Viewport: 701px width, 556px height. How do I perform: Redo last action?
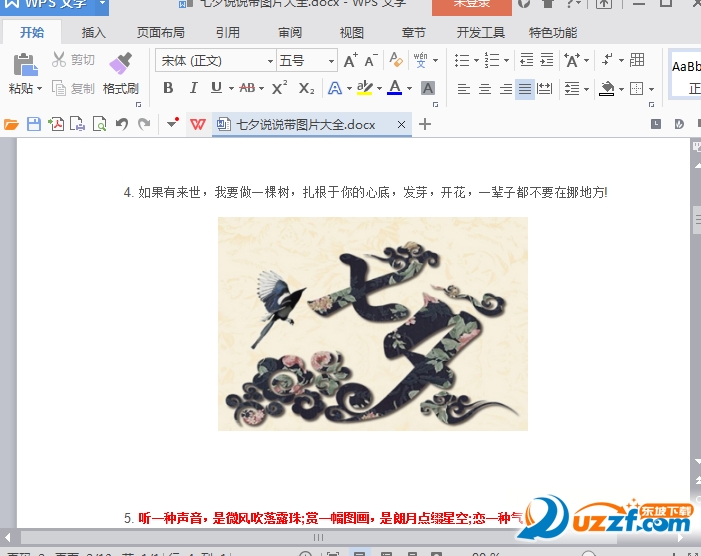pos(144,124)
